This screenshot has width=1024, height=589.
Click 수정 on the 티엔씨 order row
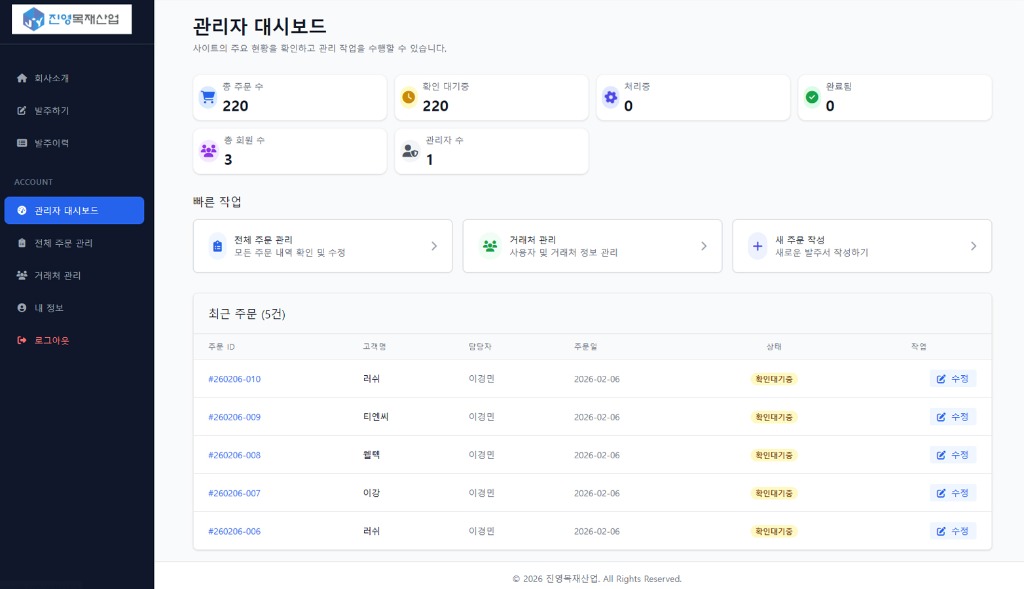coord(951,417)
